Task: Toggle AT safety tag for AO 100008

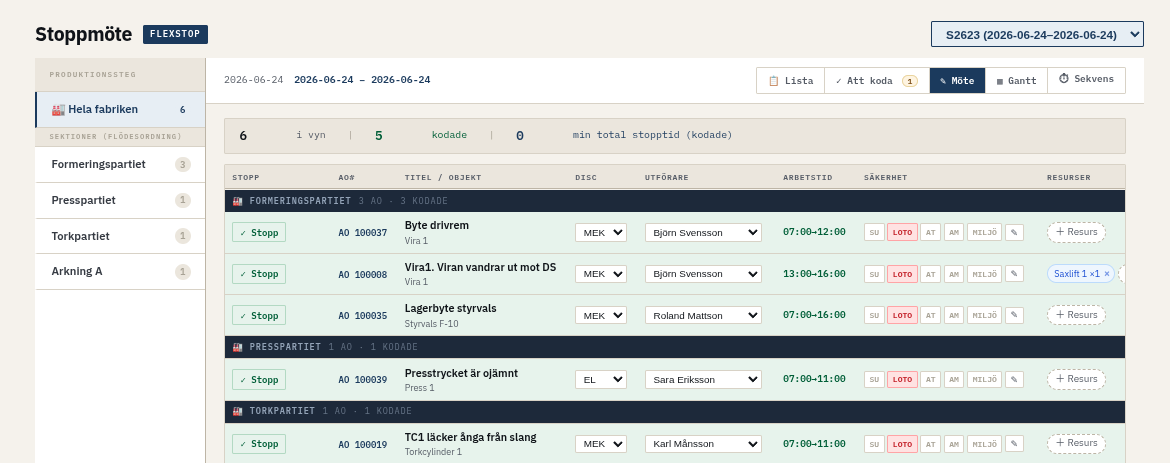Action: coord(930,274)
